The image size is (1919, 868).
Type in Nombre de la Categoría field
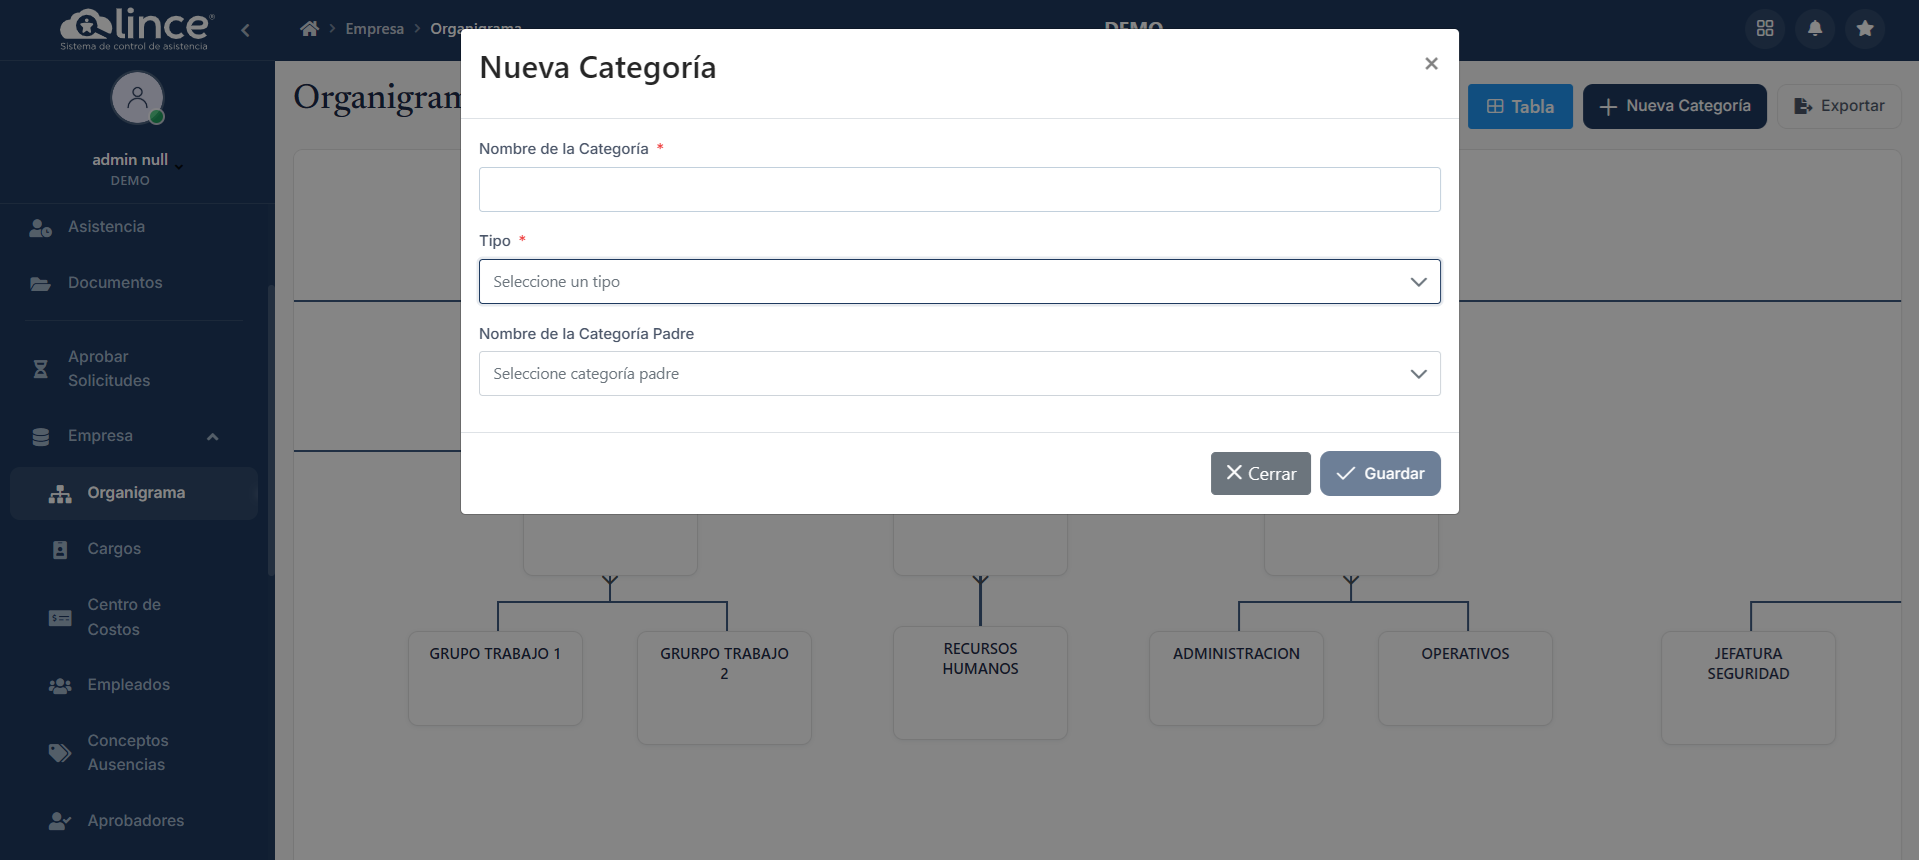pos(958,190)
